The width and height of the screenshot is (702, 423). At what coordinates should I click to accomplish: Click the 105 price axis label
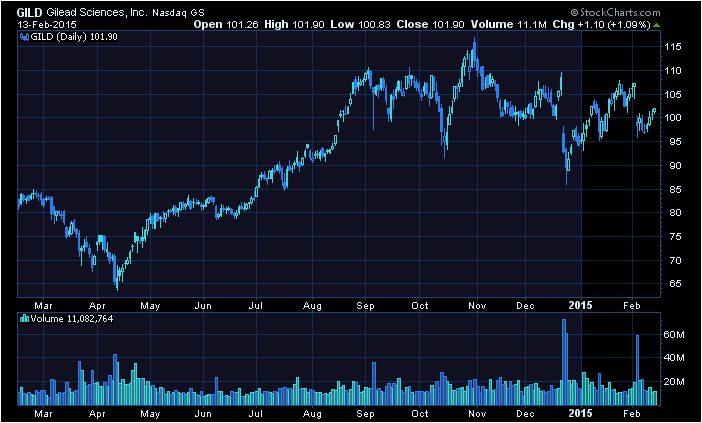pyautogui.click(x=673, y=94)
